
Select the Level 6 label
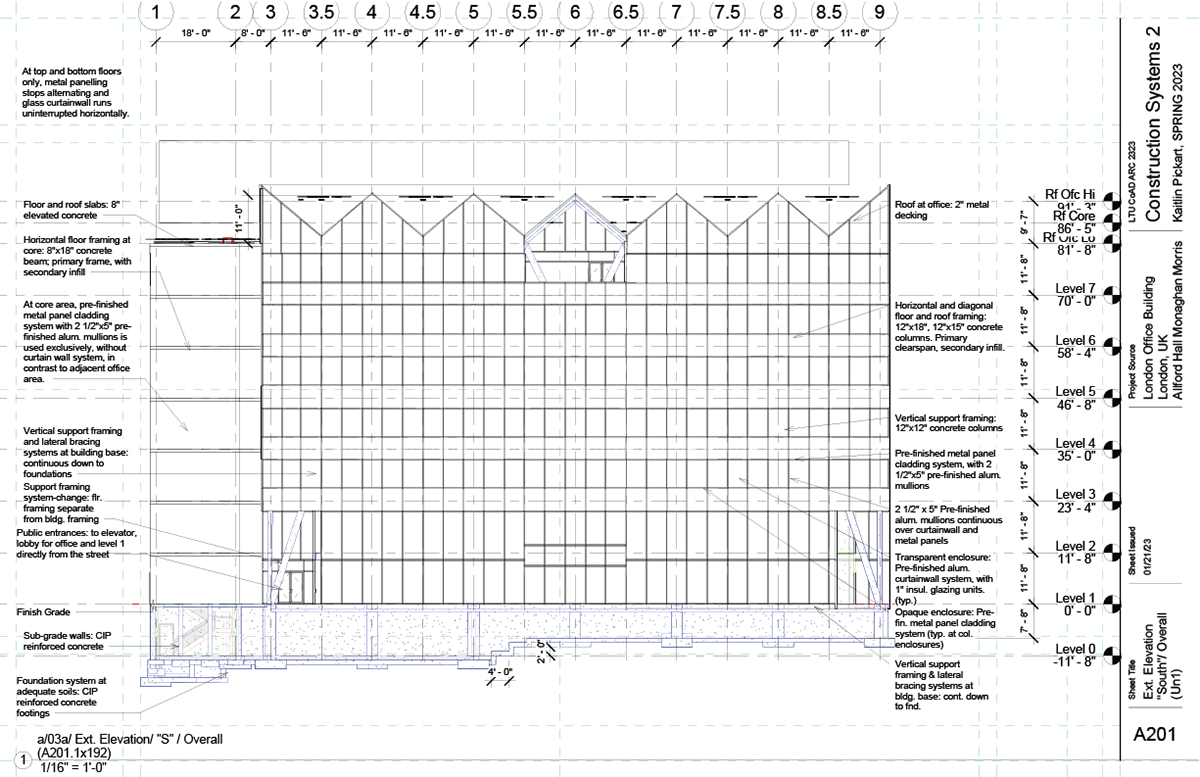(x=1076, y=340)
